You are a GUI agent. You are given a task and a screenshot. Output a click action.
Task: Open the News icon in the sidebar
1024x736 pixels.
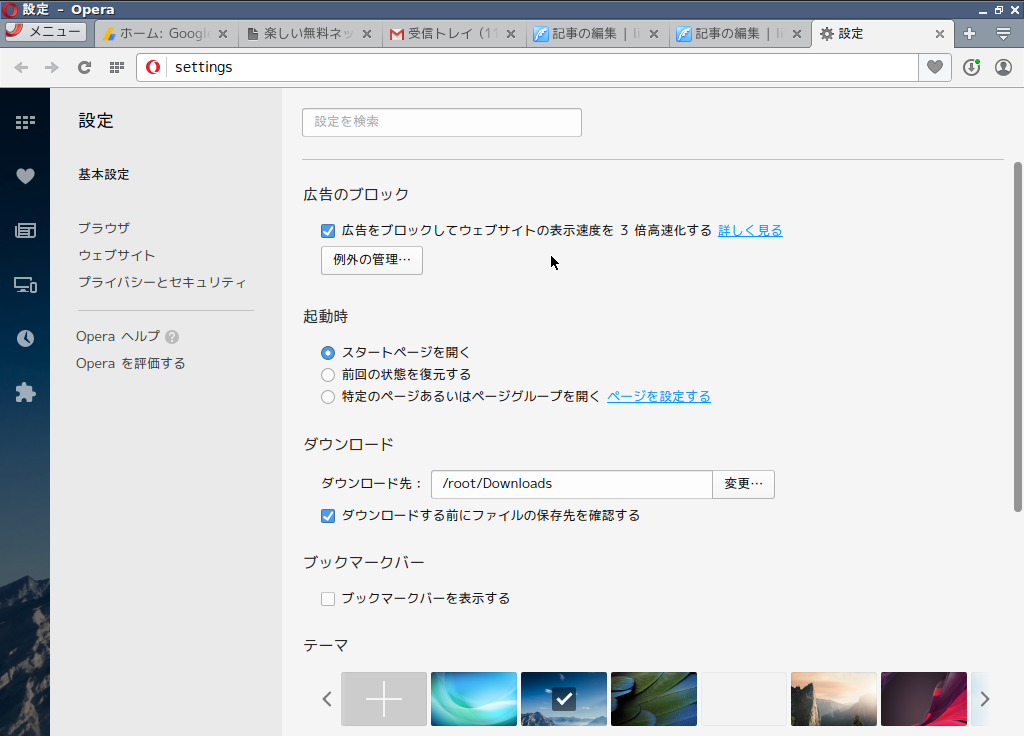[x=25, y=230]
